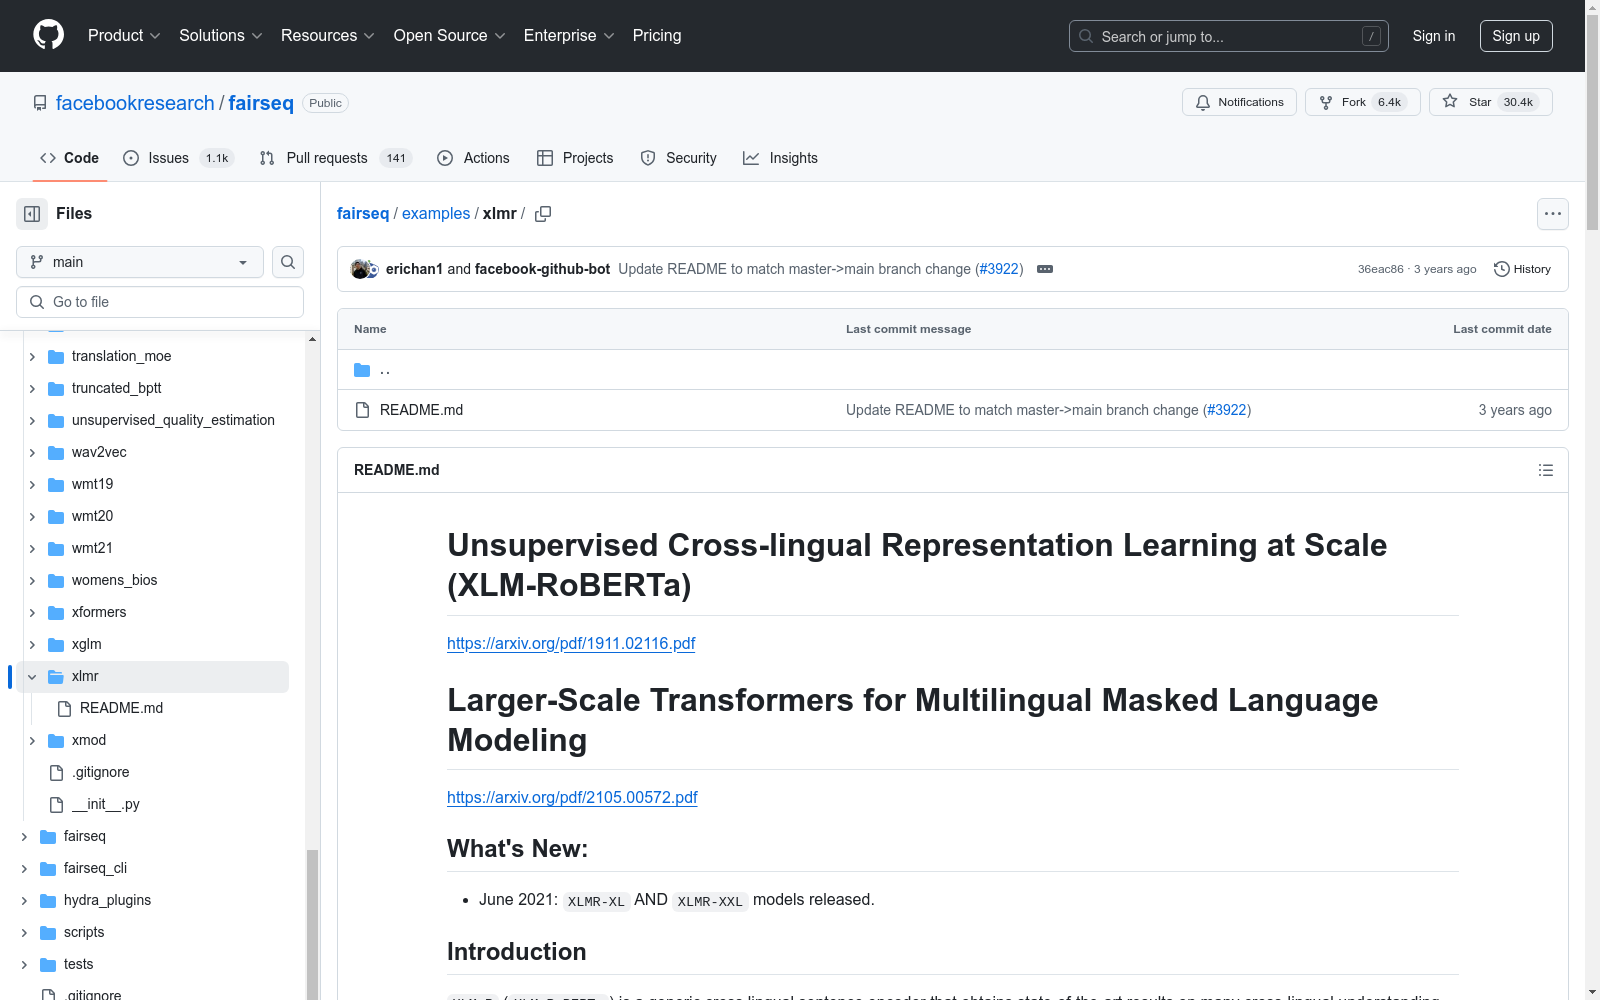
Task: Open the truncated_bptt folder in tree
Action: pyautogui.click(x=116, y=388)
